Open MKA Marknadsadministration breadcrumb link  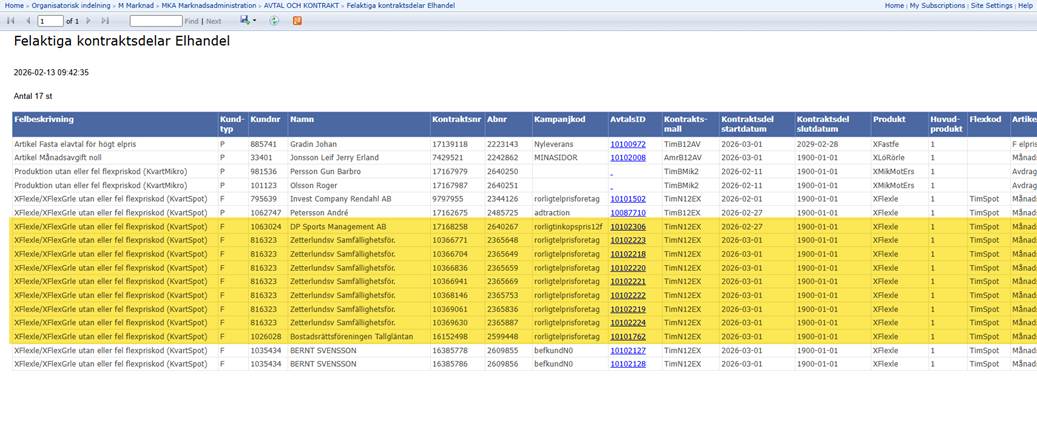point(208,6)
